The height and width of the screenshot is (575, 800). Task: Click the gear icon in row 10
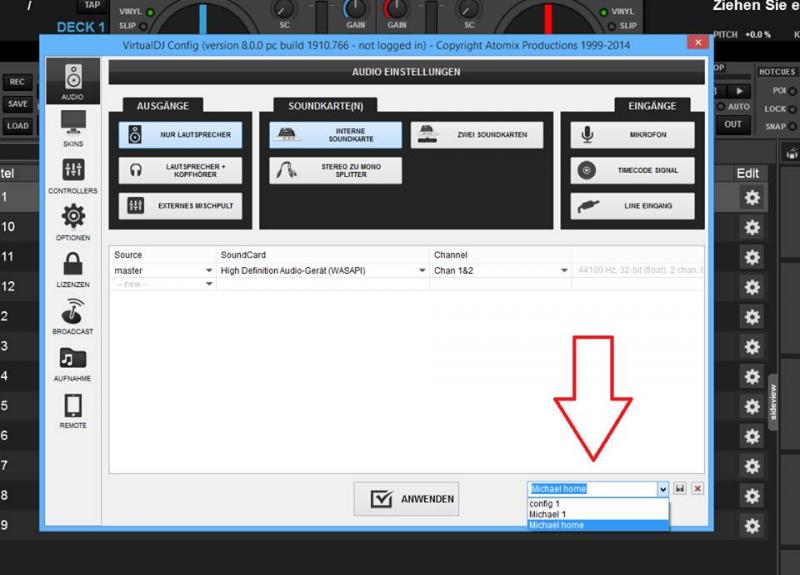[x=752, y=227]
